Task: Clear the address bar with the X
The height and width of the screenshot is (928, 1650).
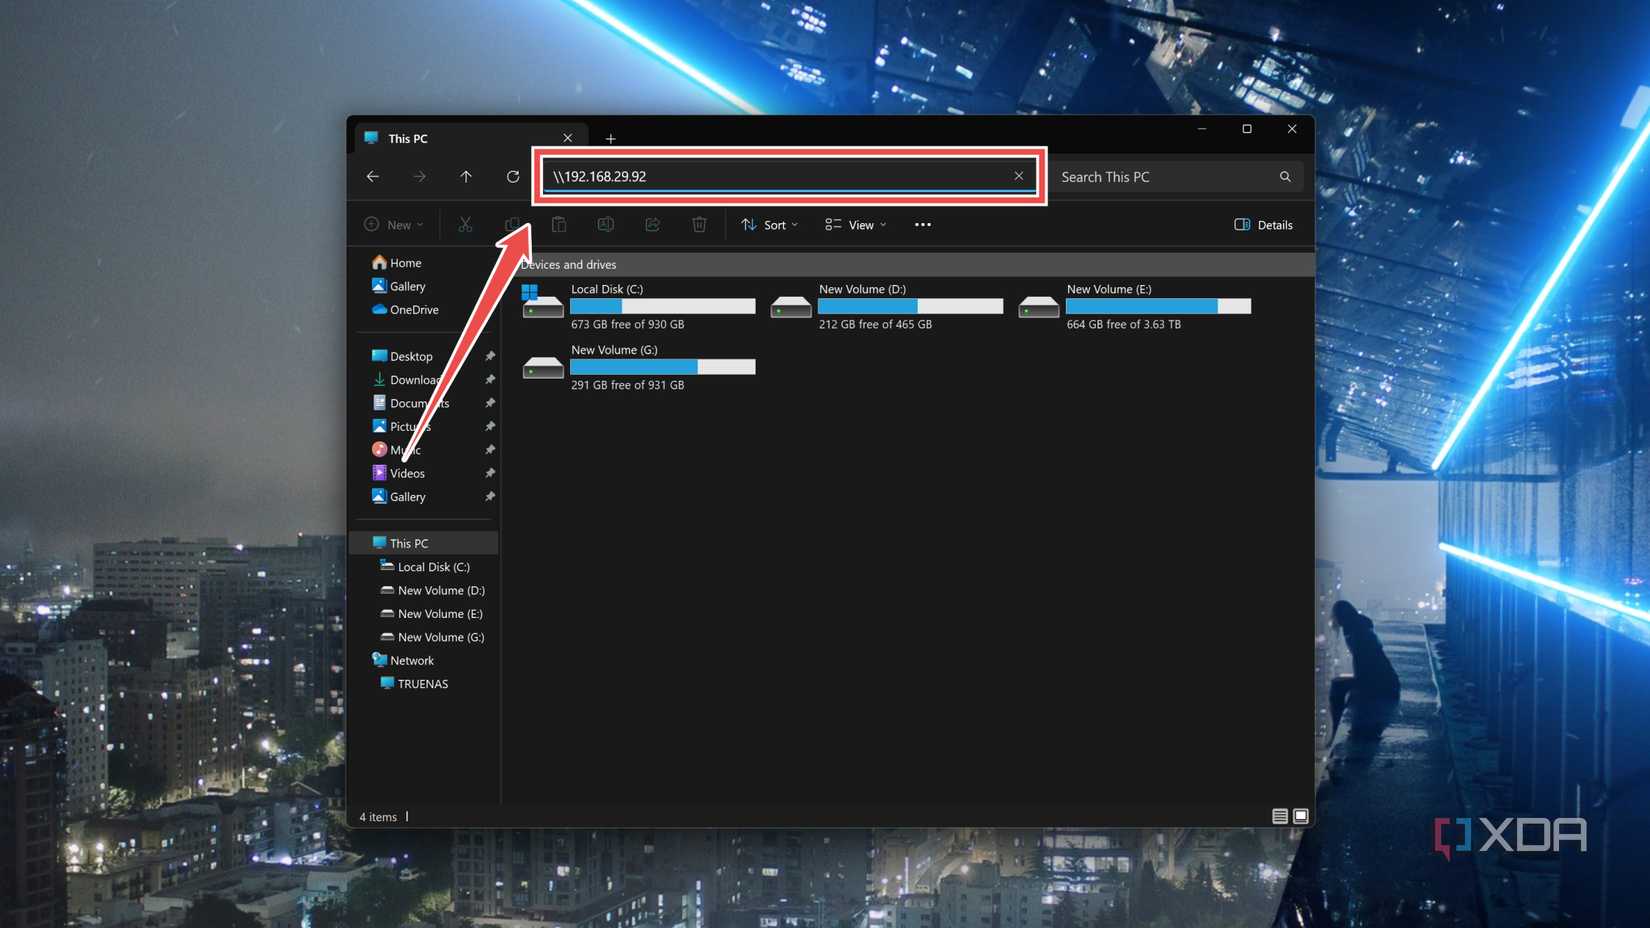Action: click(x=1019, y=176)
